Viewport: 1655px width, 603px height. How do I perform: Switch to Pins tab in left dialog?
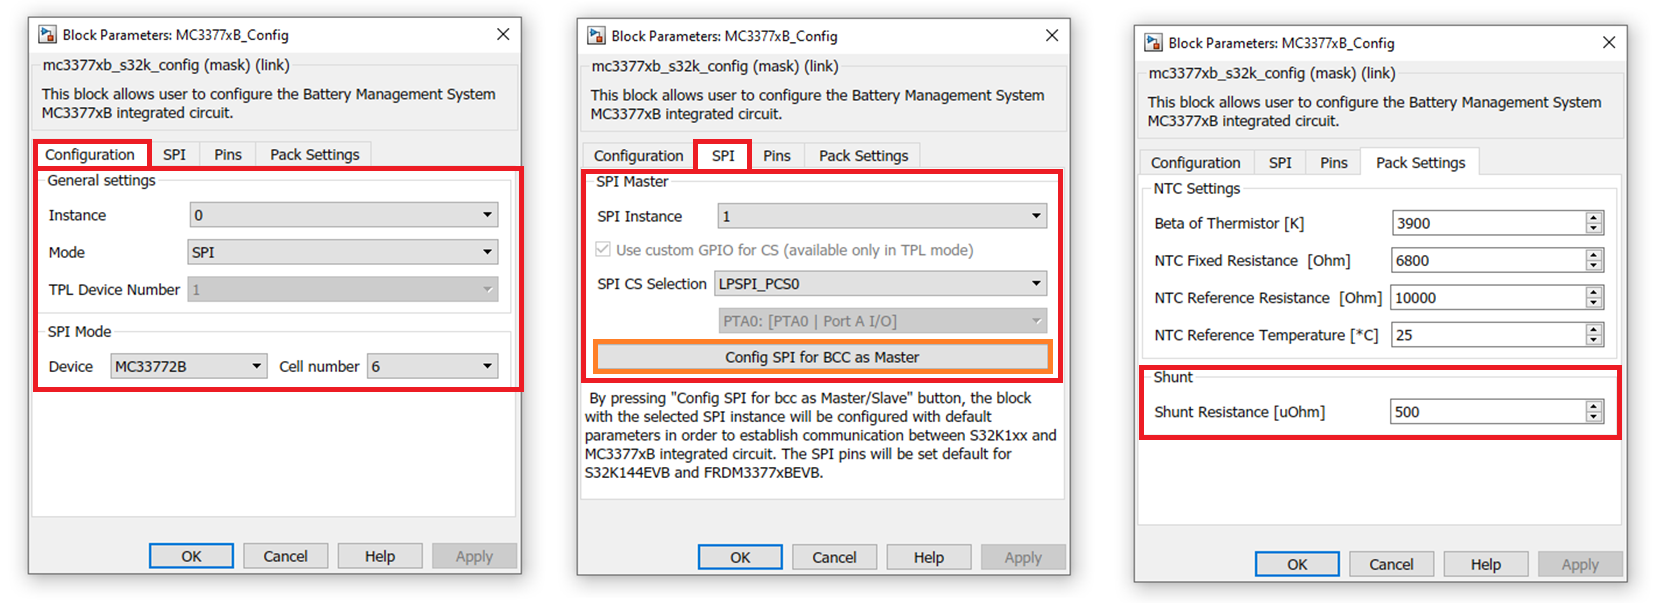coord(228,155)
